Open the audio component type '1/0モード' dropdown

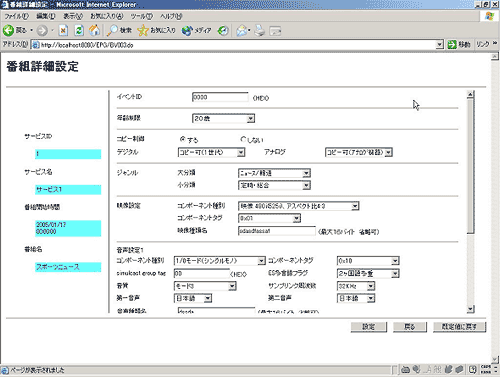(220, 261)
